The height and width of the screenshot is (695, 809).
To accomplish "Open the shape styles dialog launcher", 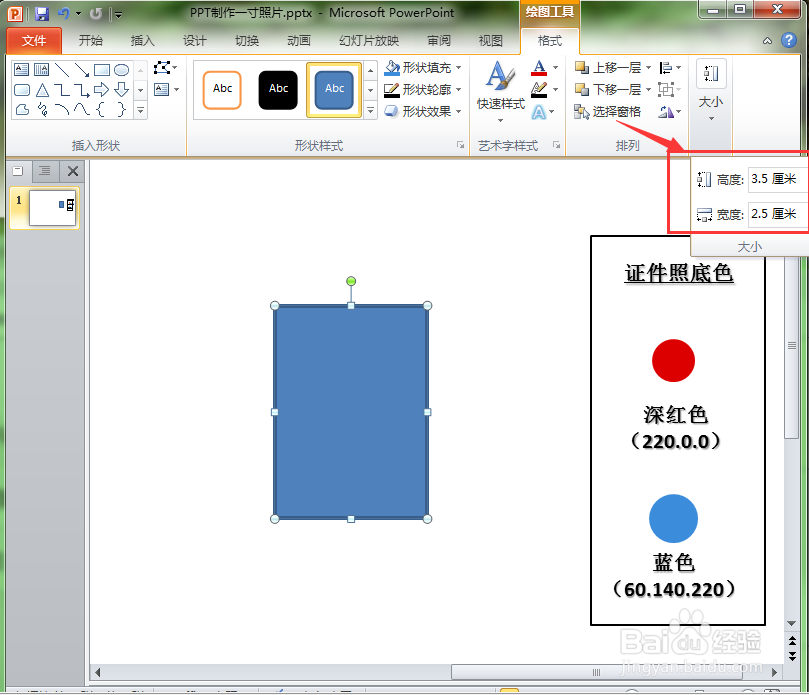I will coord(460,145).
